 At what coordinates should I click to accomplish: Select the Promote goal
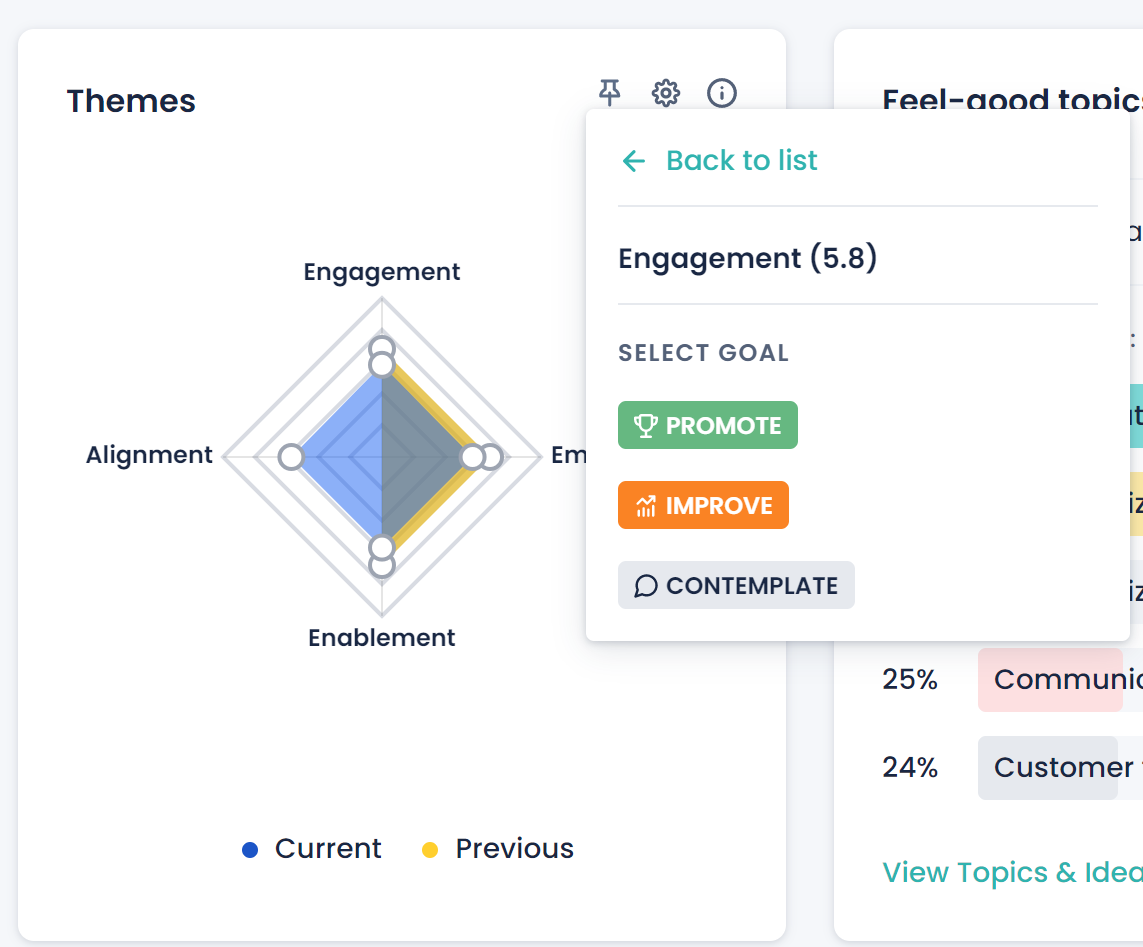click(x=707, y=425)
